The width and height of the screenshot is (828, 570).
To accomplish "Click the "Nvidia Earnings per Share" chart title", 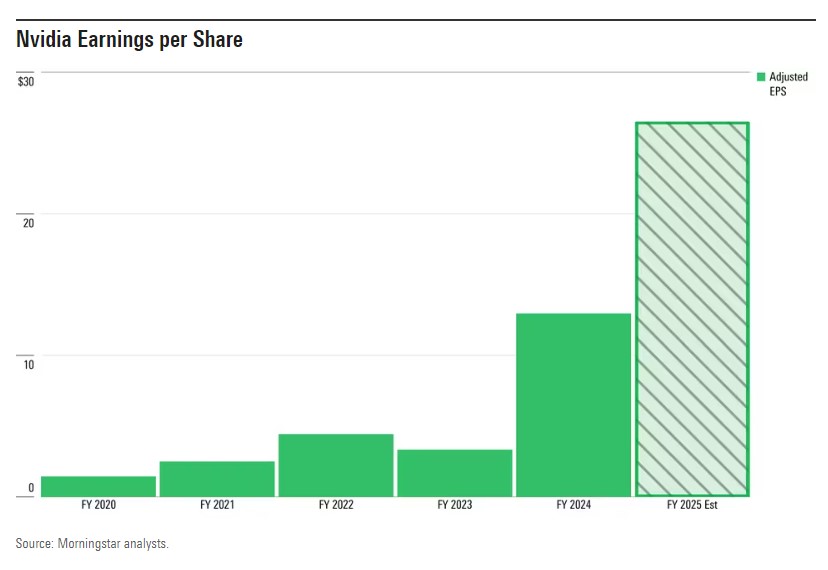I will point(129,41).
